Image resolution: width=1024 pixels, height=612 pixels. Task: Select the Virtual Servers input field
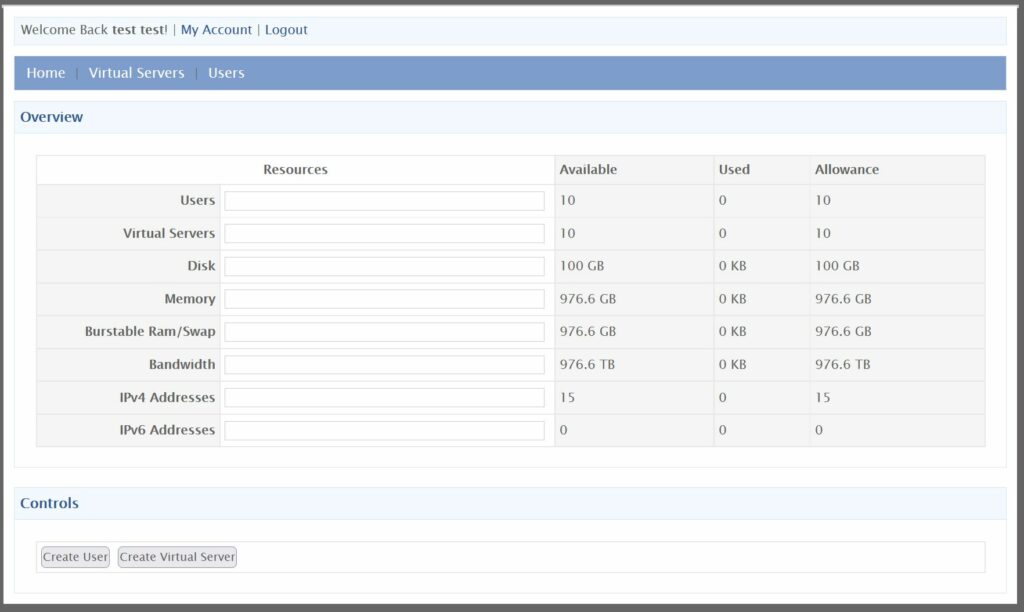385,233
